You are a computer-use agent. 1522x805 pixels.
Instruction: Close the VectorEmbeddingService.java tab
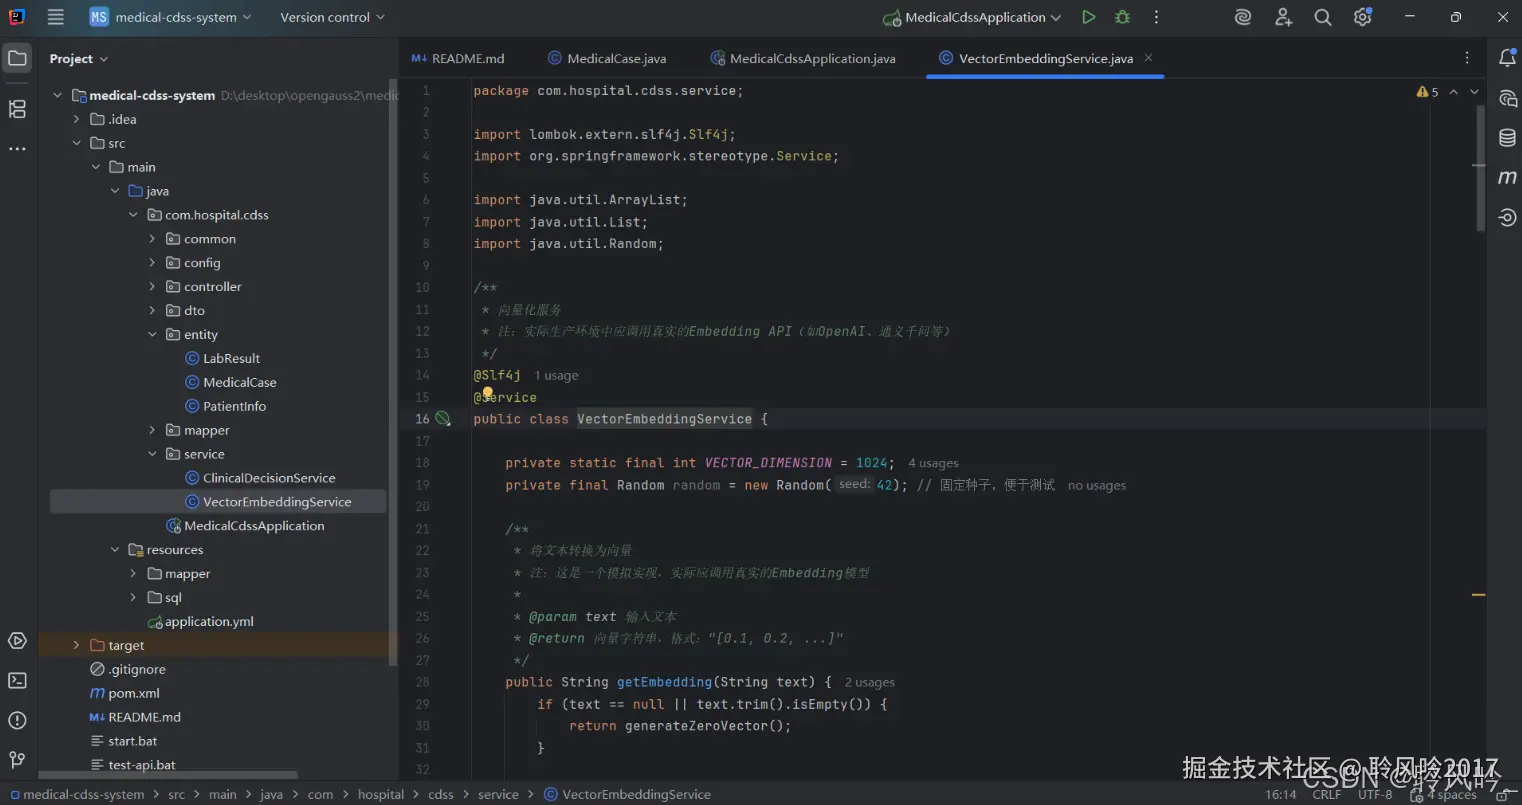click(1149, 58)
